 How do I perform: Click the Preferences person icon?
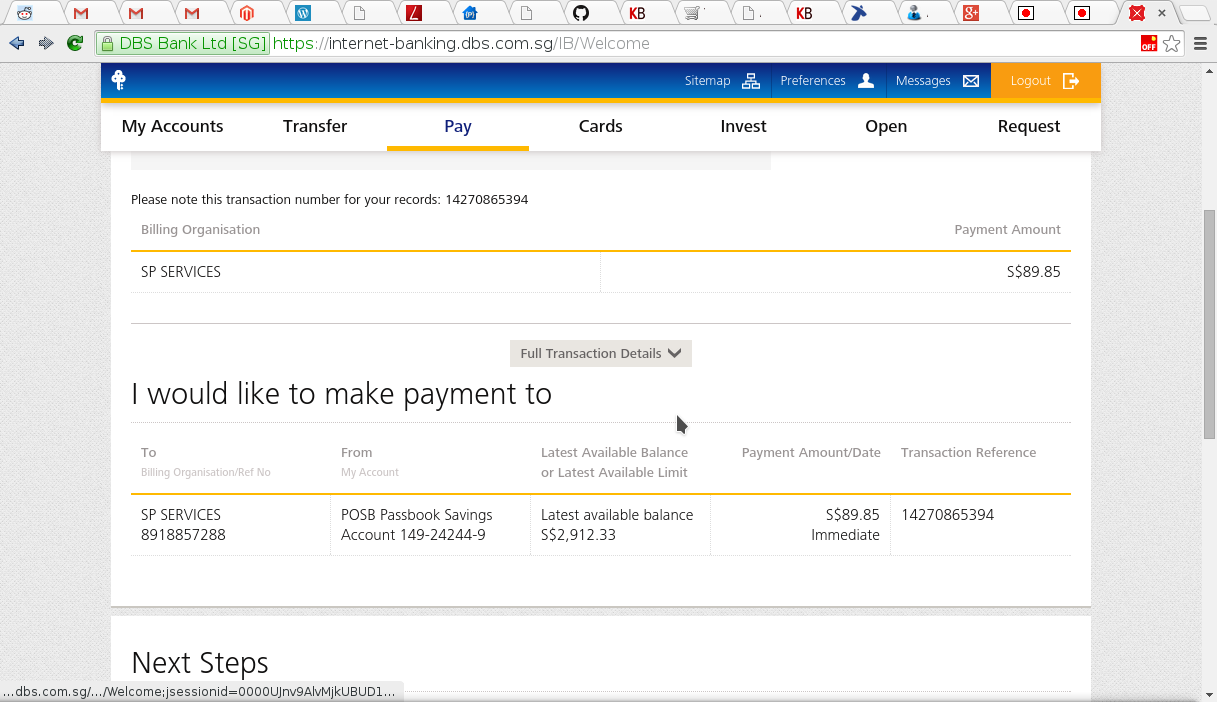click(x=866, y=81)
